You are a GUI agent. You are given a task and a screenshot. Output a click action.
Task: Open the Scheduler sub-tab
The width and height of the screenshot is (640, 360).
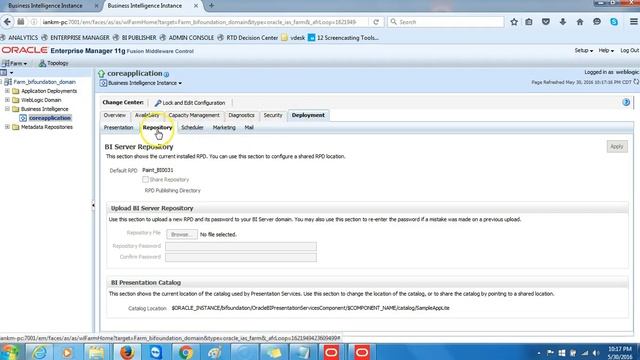[192, 127]
